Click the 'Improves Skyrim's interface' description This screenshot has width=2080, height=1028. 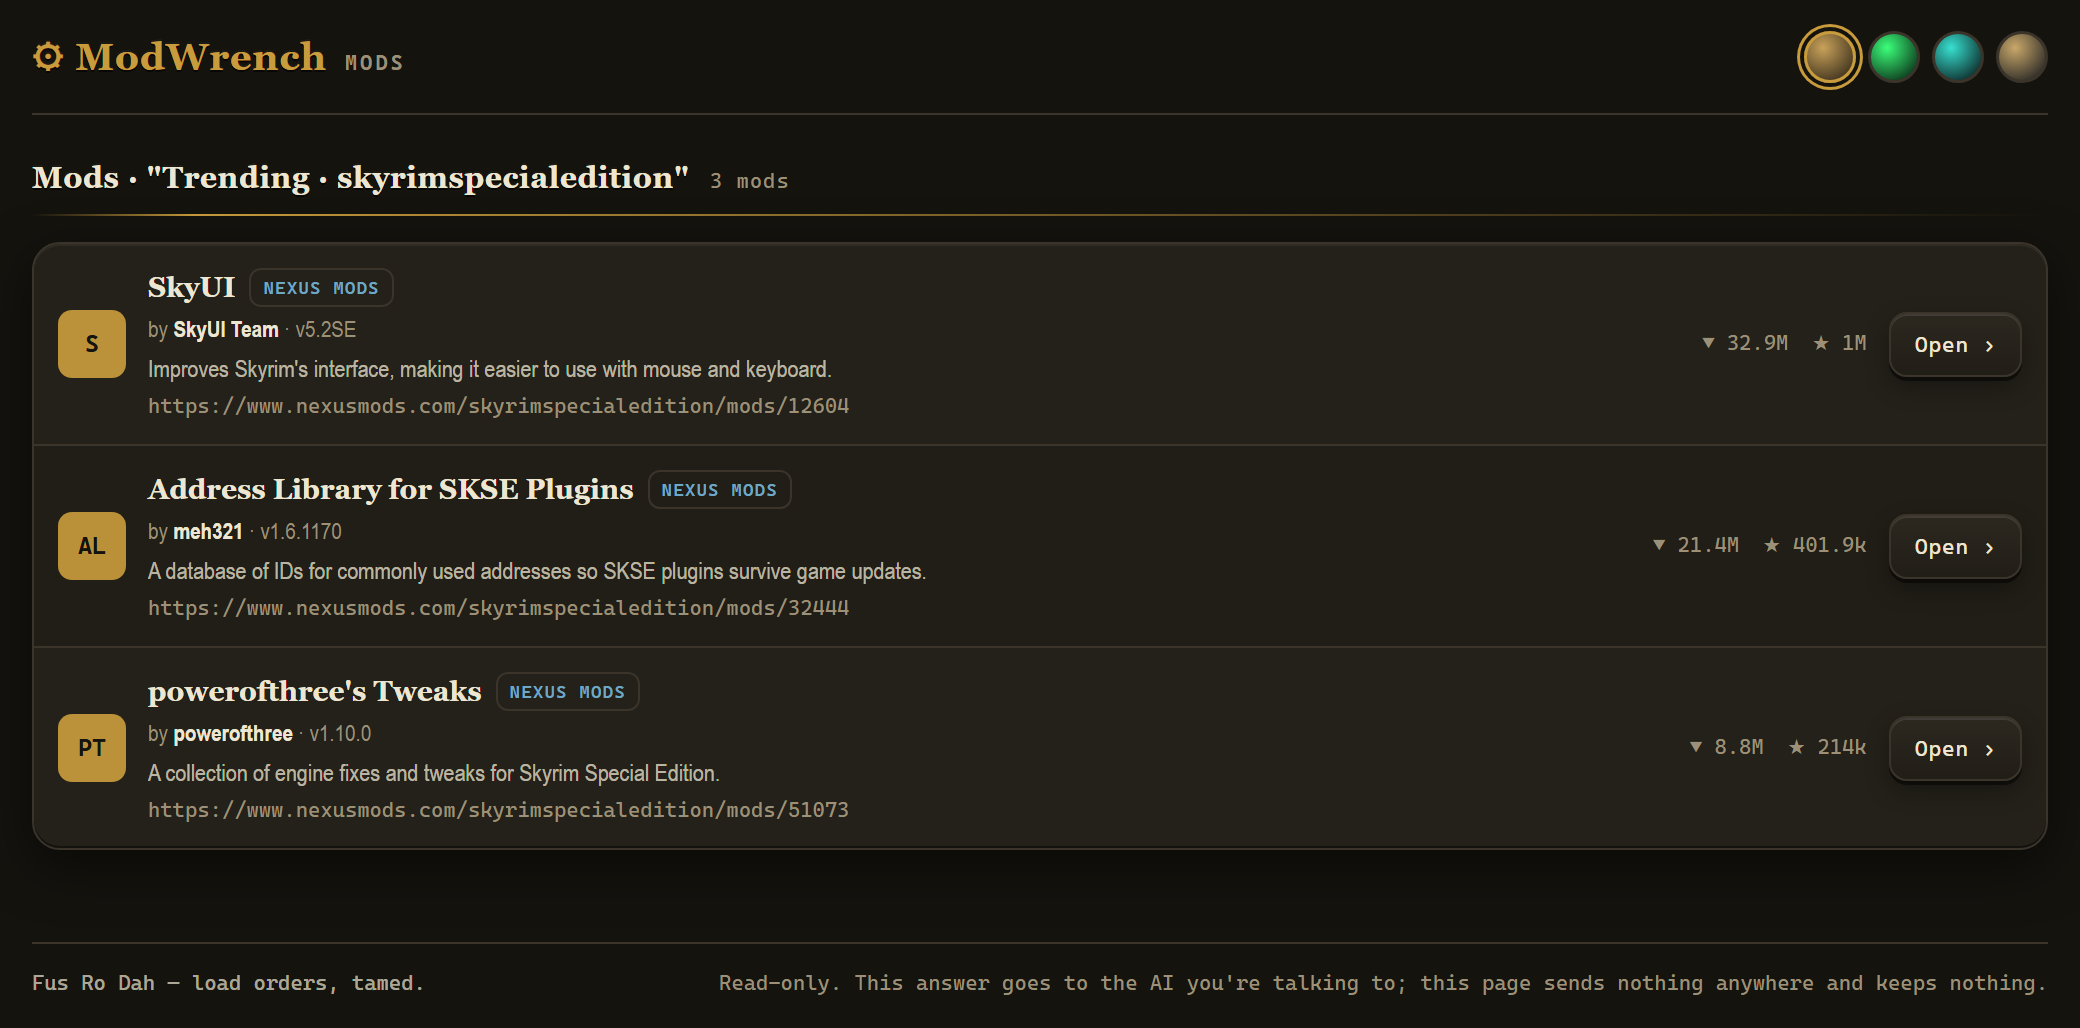[490, 370]
